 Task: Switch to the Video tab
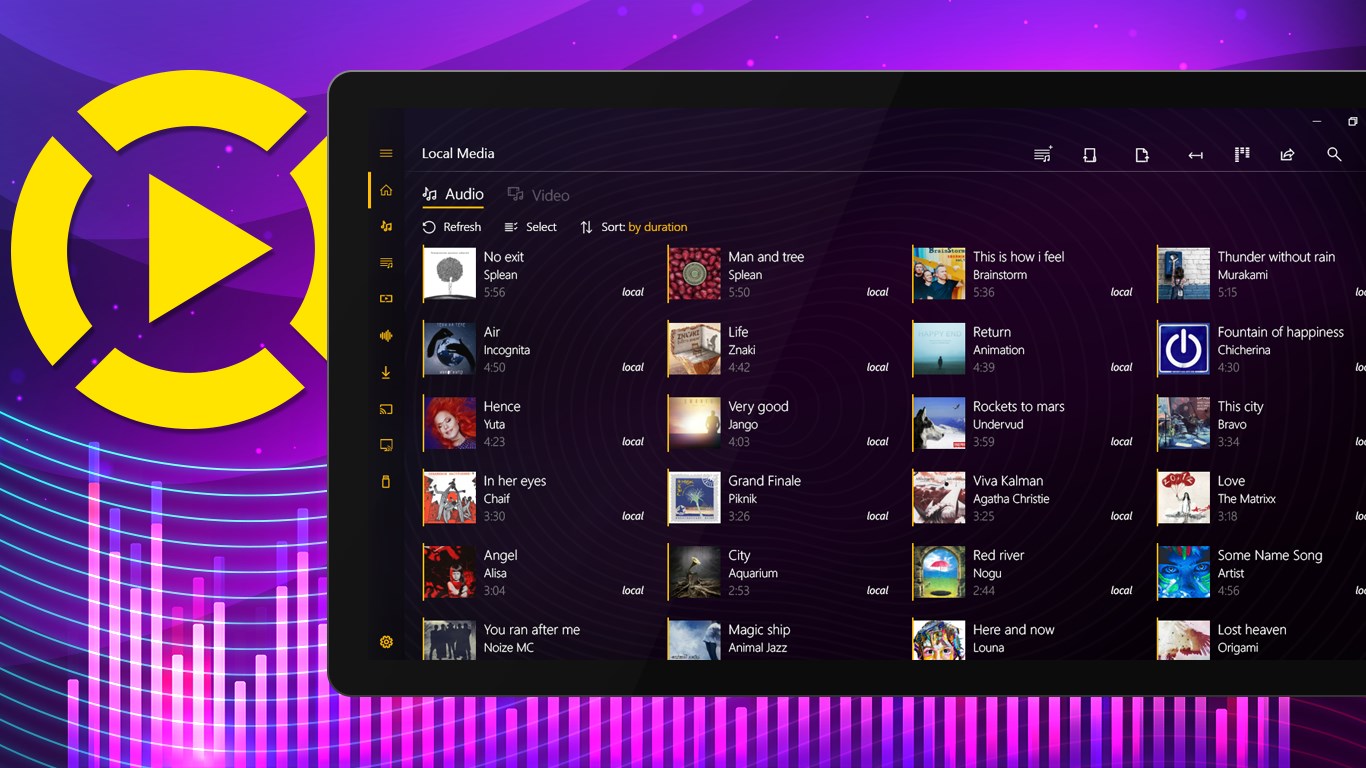tap(538, 194)
